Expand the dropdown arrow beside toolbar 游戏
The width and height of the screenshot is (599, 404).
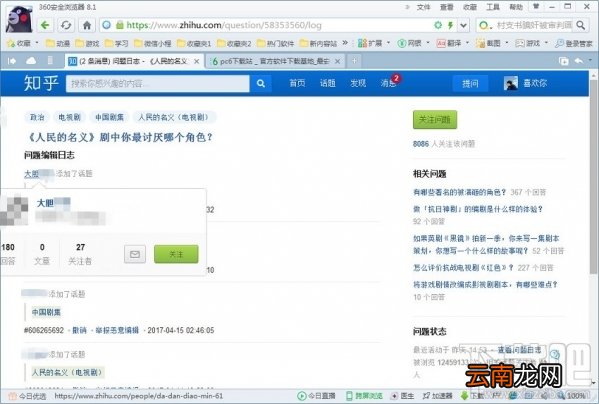(x=546, y=43)
